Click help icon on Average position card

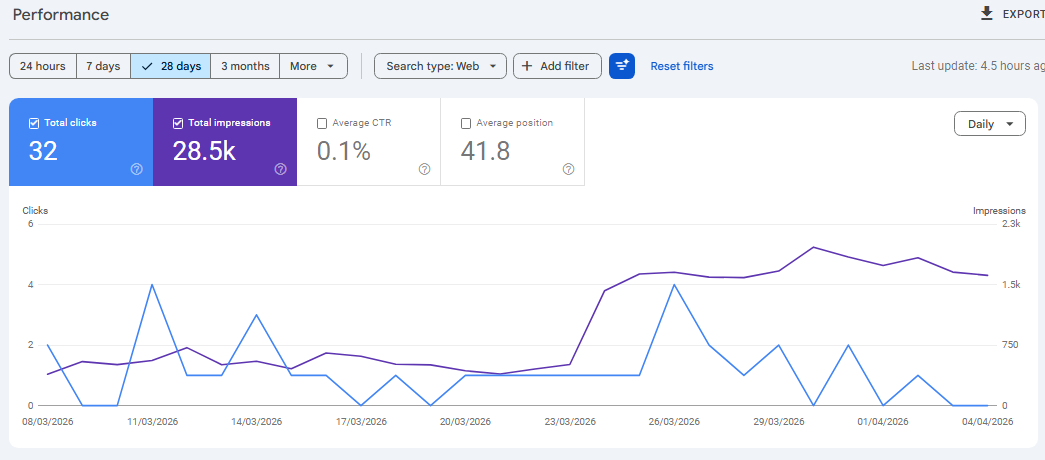tap(568, 169)
